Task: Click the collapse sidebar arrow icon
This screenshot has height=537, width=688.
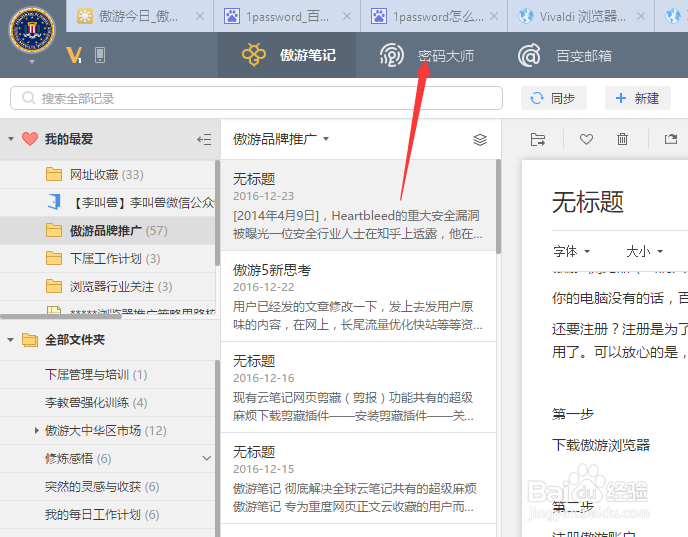Action: 204,140
